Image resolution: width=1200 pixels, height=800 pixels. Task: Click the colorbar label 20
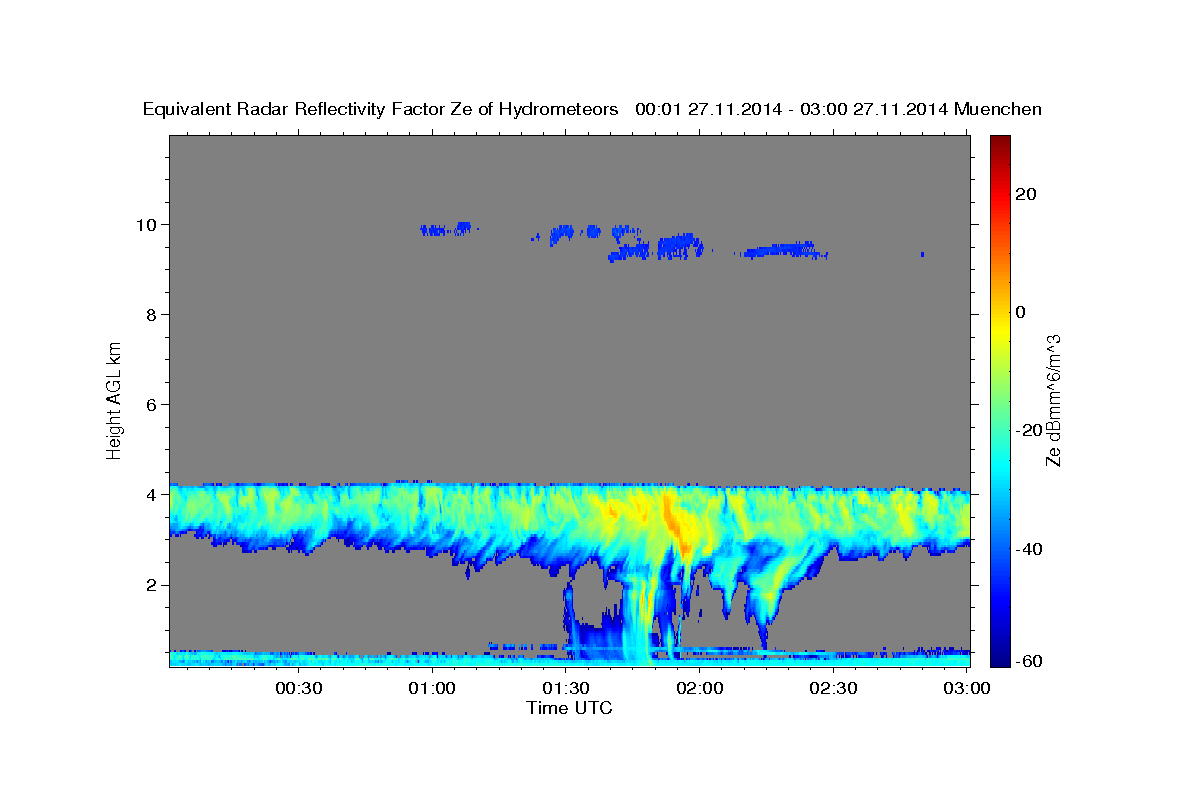point(1025,194)
